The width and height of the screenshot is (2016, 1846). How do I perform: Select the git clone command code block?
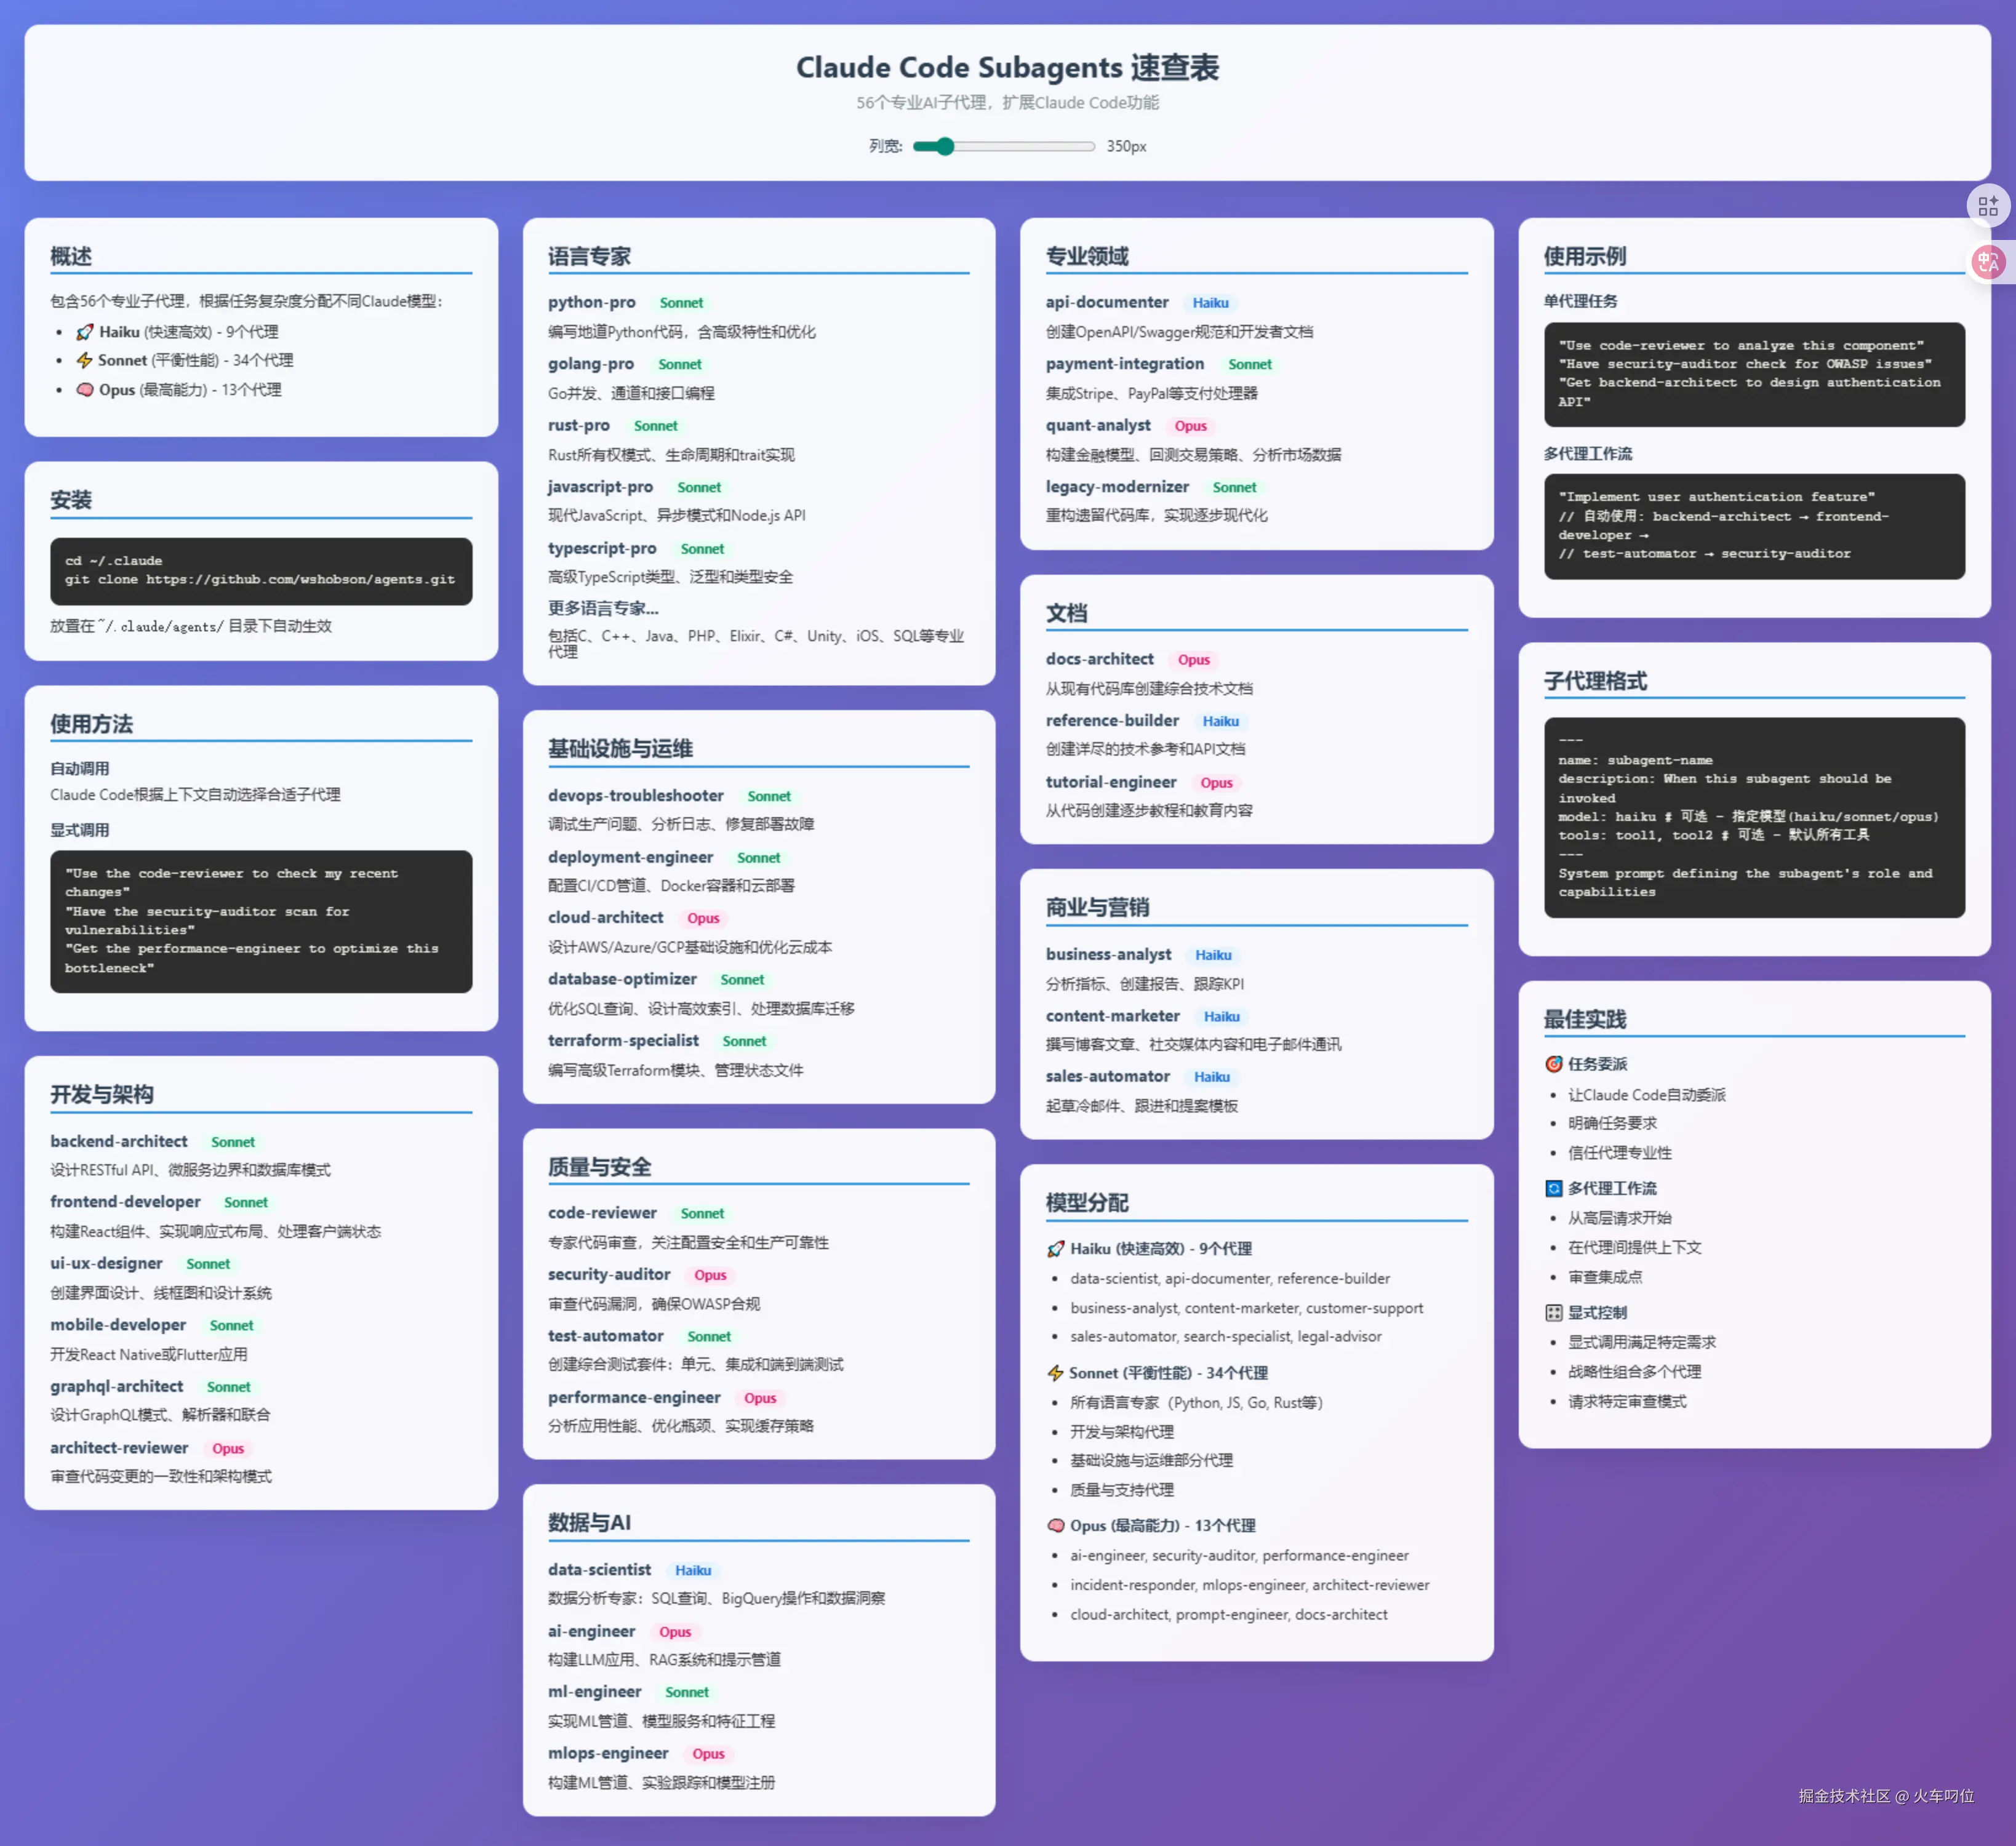tap(261, 571)
